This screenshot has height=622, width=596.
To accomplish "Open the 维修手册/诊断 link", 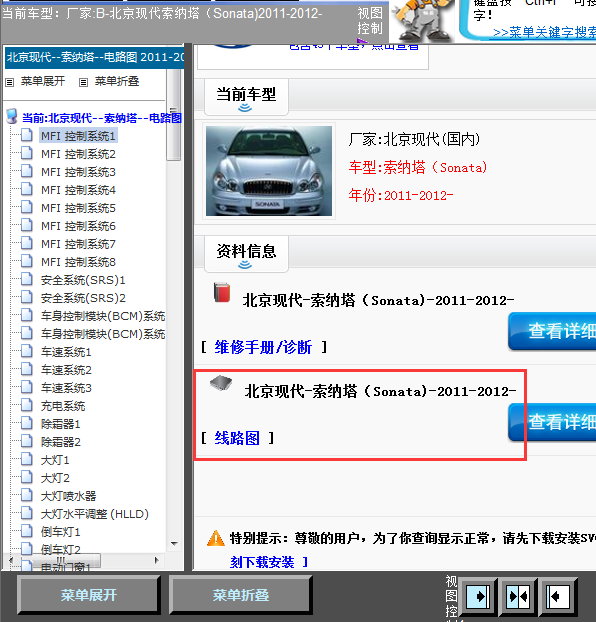I will 263,347.
